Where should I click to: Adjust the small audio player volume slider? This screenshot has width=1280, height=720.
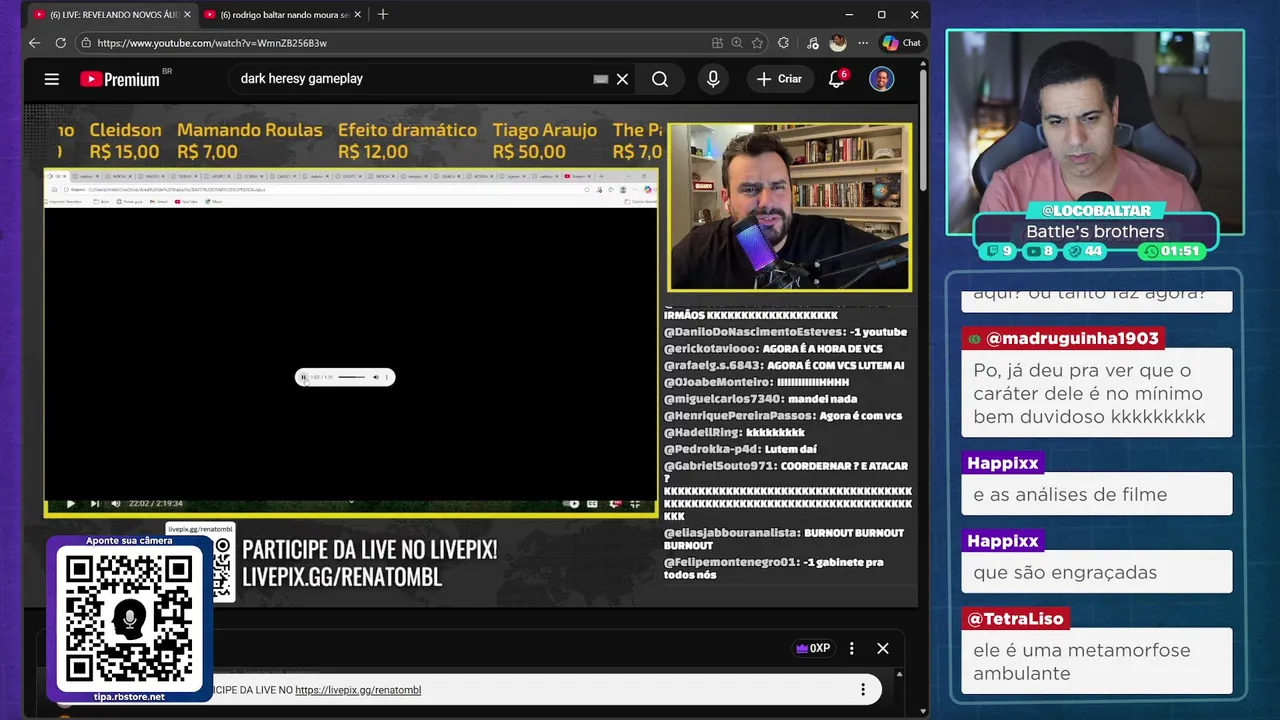pos(352,377)
